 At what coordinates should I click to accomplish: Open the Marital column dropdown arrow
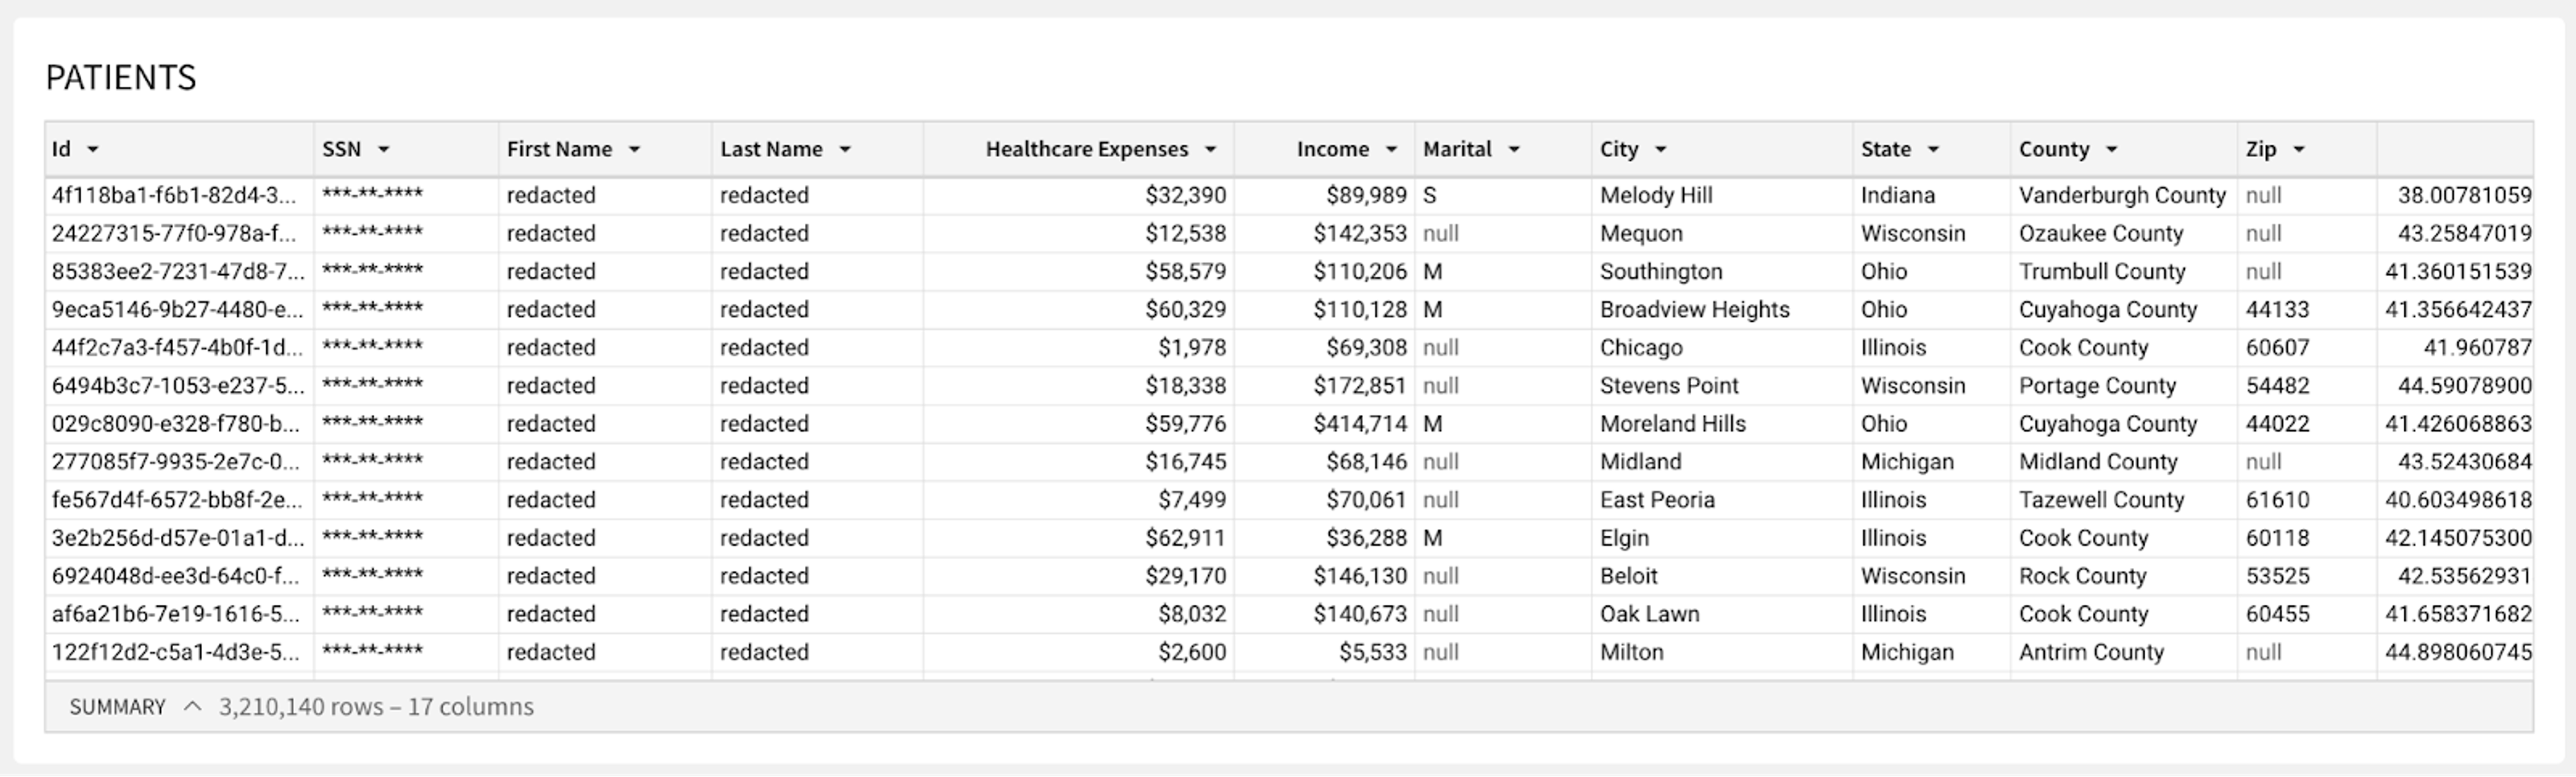pyautogui.click(x=1514, y=150)
